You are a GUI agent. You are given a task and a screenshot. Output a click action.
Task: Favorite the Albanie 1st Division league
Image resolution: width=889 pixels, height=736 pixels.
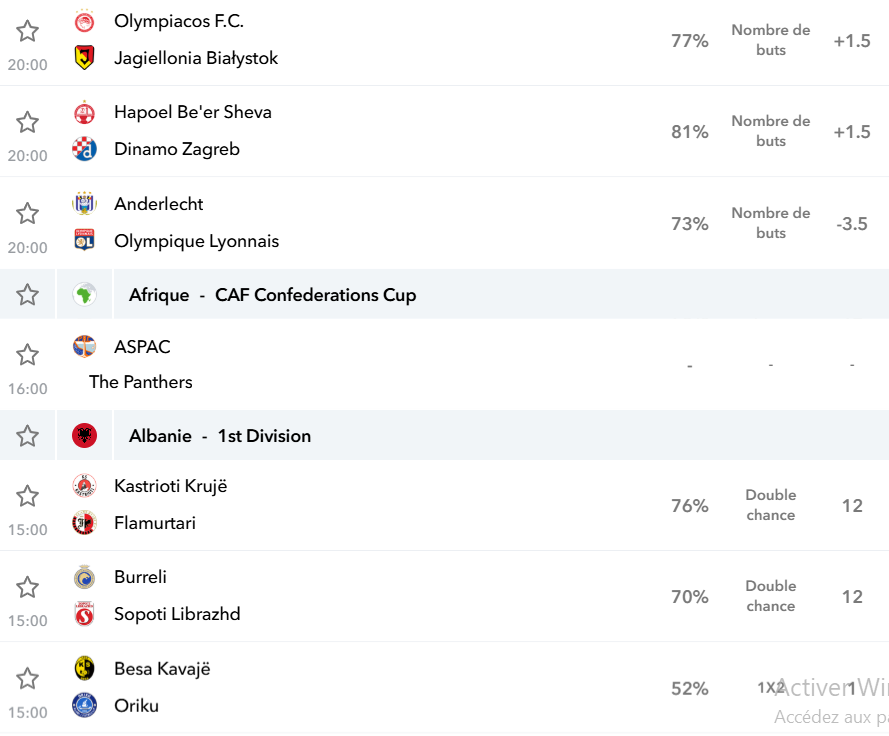coord(27,436)
